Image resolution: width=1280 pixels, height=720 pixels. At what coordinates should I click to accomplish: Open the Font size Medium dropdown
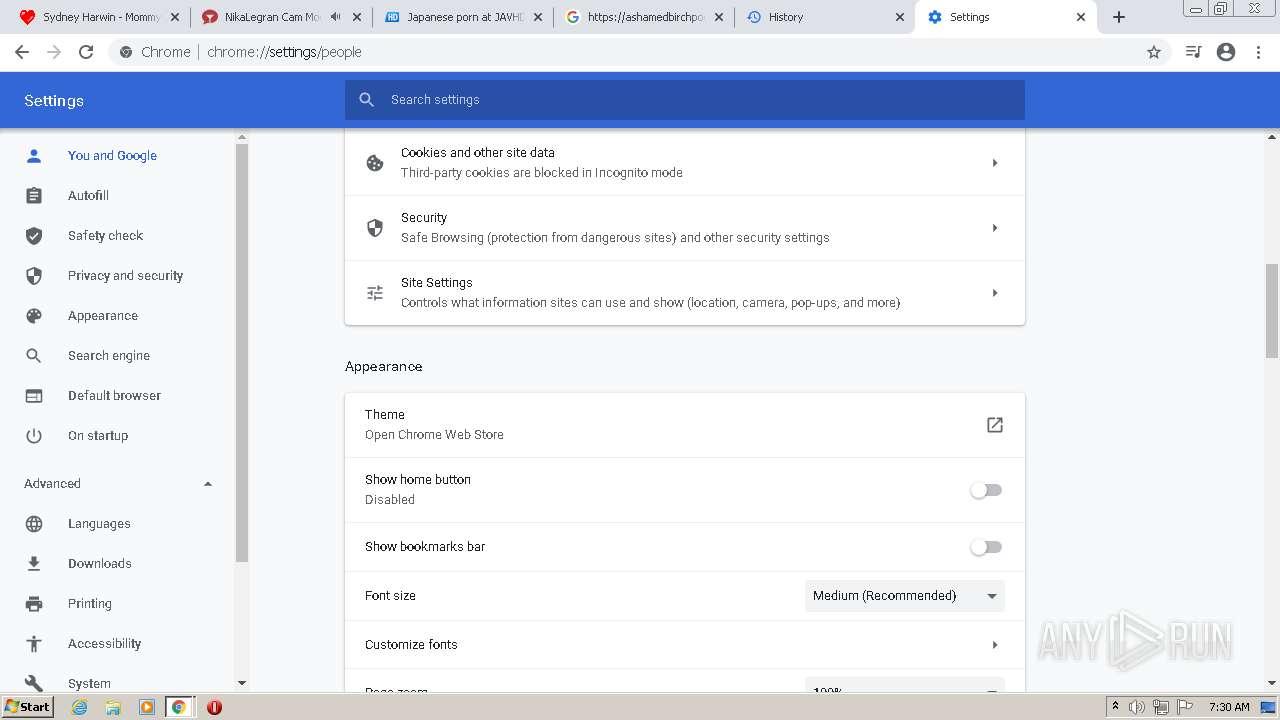tap(905, 596)
